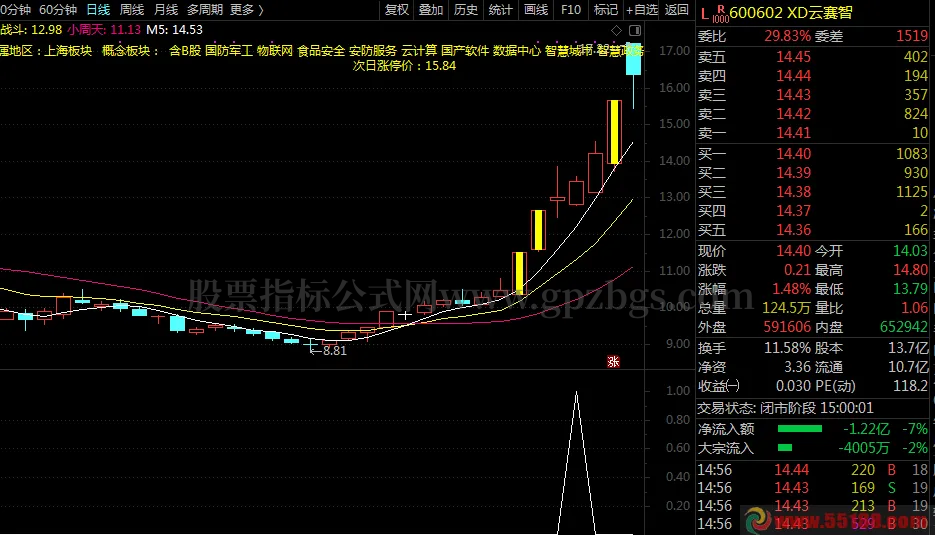Click the diamond icon above the chart
The height and width of the screenshot is (535, 935).
click(616, 29)
